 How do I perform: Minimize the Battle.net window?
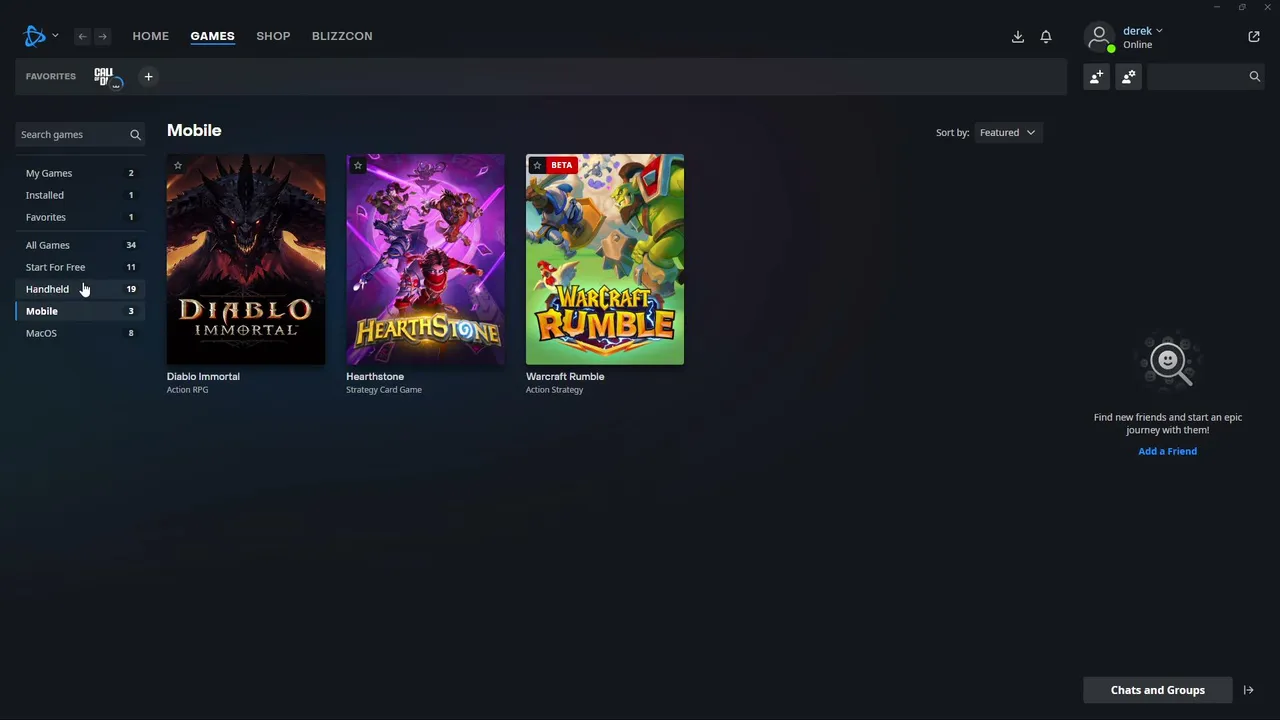[x=1217, y=7]
